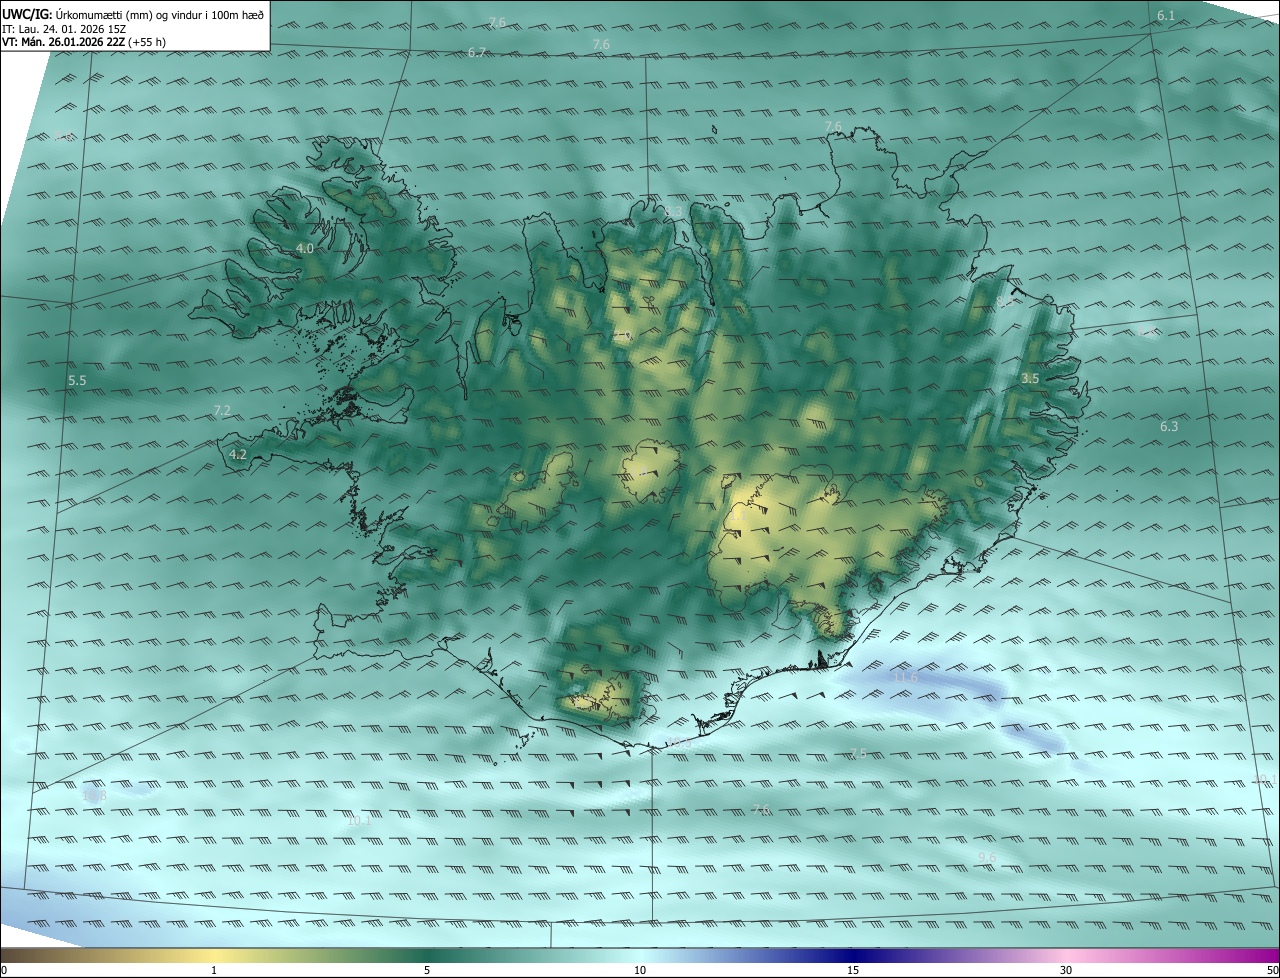Click the 3.5 value in East Iceland

(1030, 378)
